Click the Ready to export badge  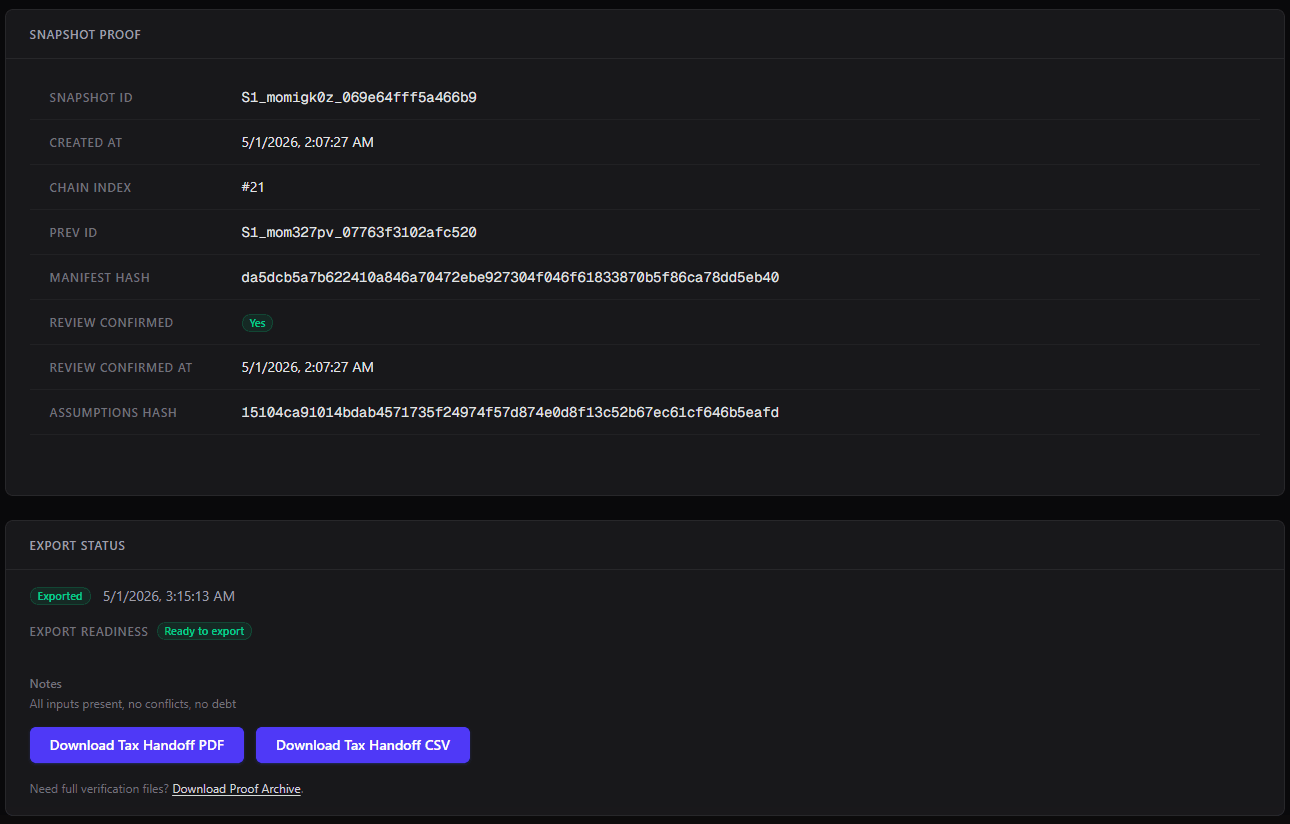pos(204,631)
